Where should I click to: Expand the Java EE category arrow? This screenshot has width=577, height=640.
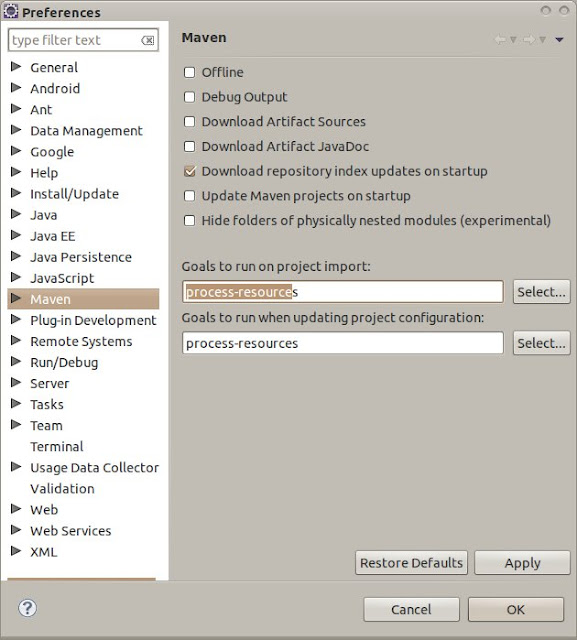point(16,235)
